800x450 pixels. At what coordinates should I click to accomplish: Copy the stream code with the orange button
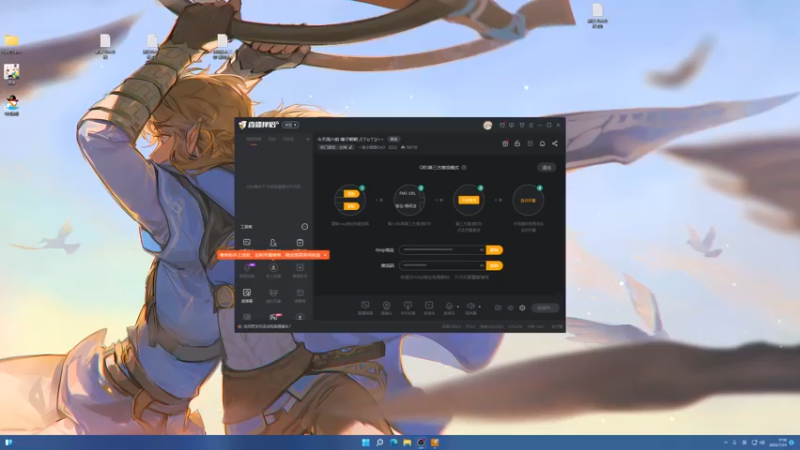(x=494, y=265)
